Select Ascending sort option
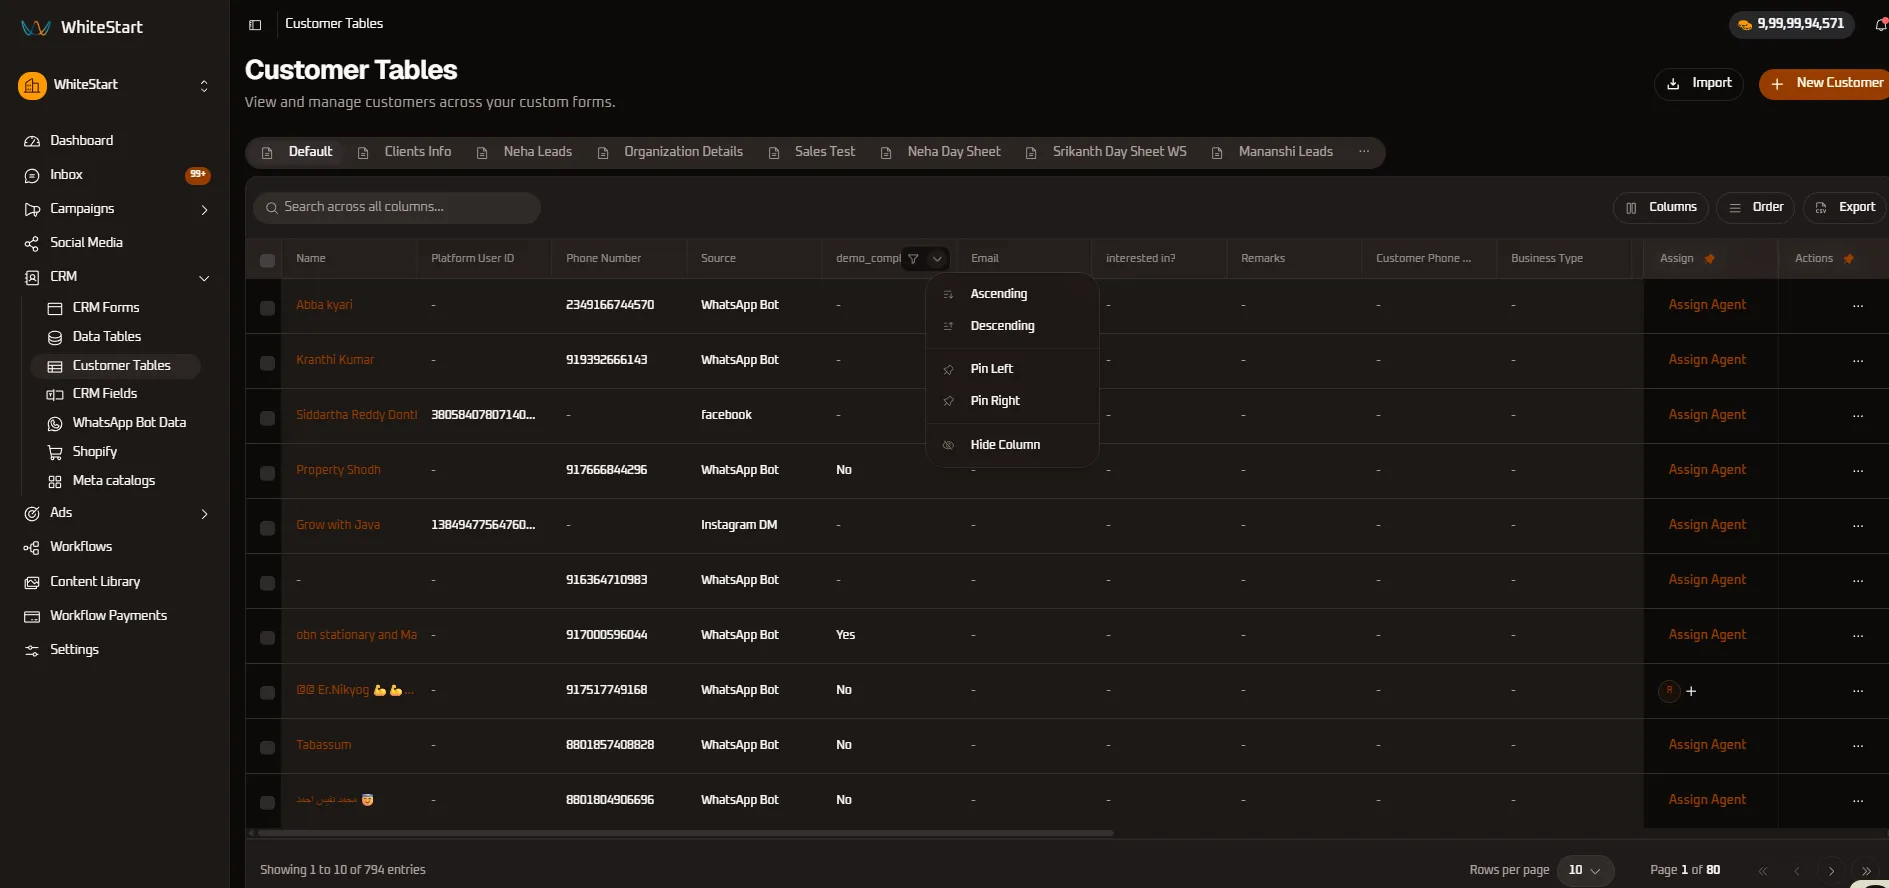This screenshot has width=1889, height=888. coord(1013,294)
